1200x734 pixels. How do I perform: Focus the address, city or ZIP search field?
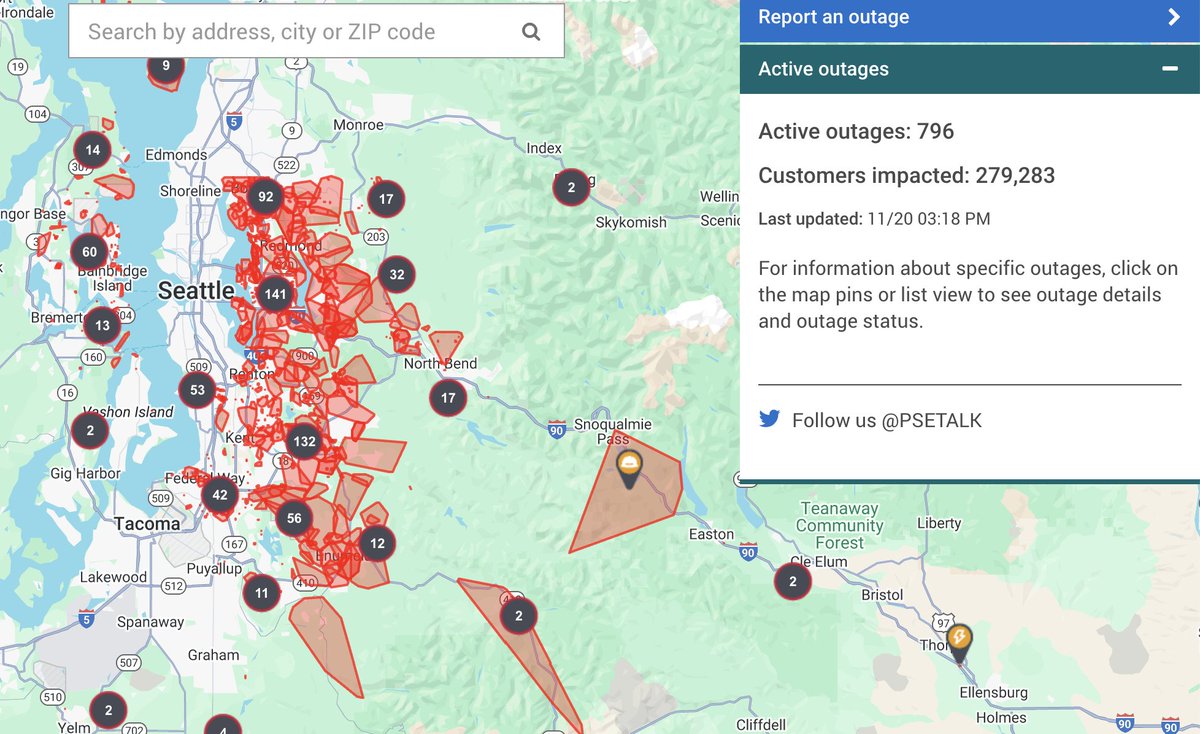(316, 31)
